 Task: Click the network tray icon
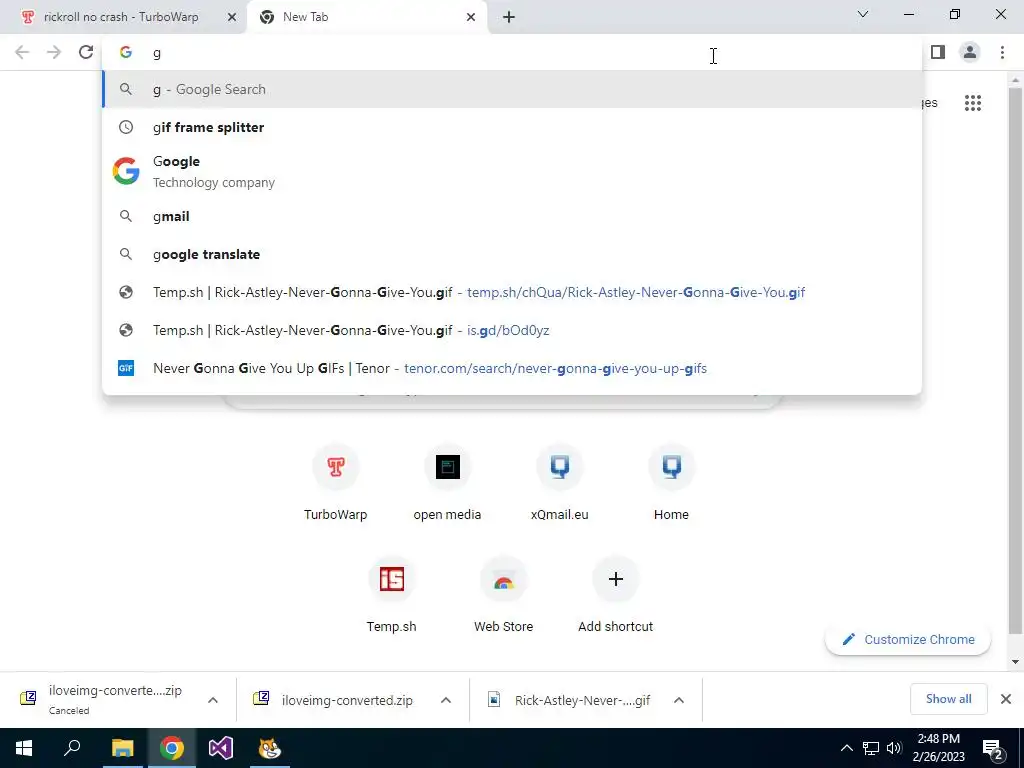871,748
